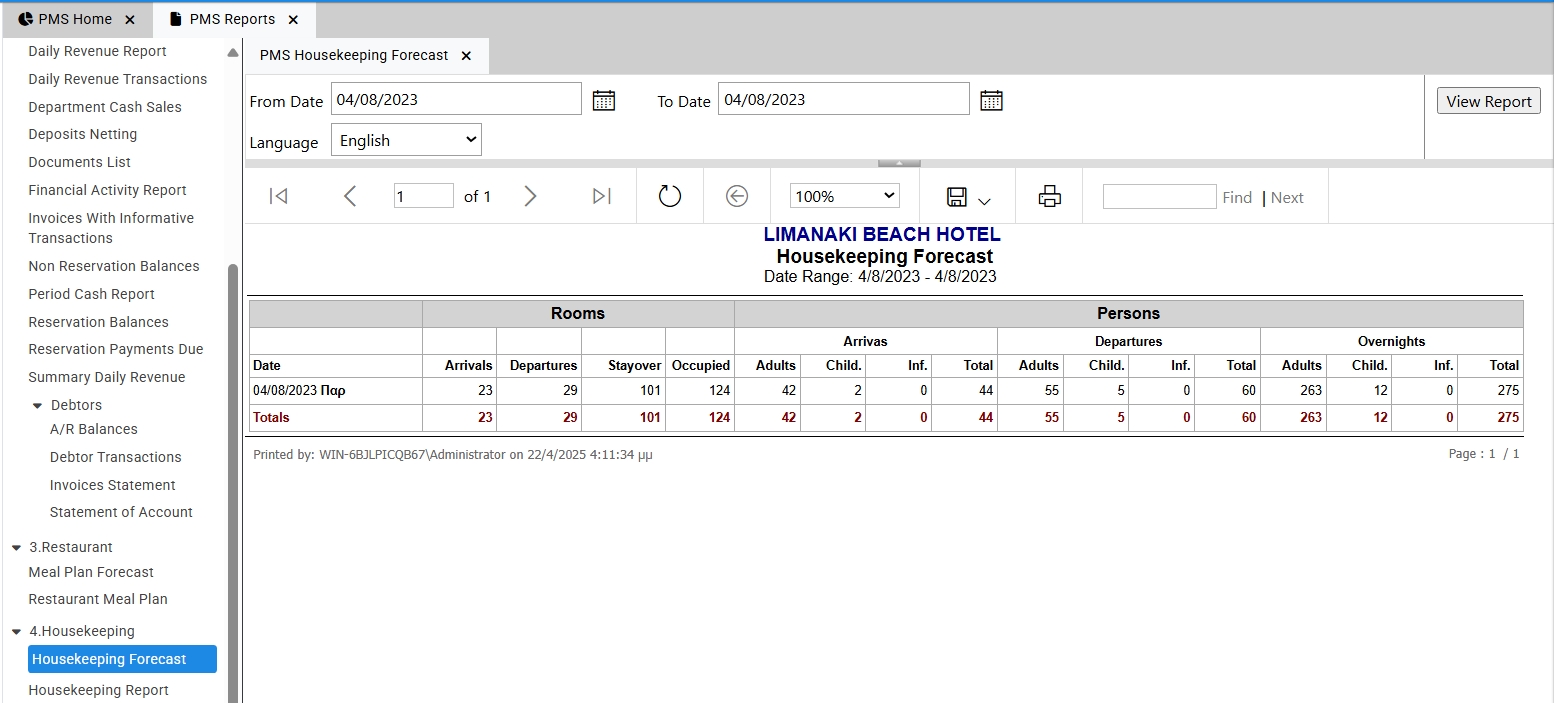The width and height of the screenshot is (1554, 703).
Task: Open Housekeeping Report
Action: pyautogui.click(x=98, y=690)
